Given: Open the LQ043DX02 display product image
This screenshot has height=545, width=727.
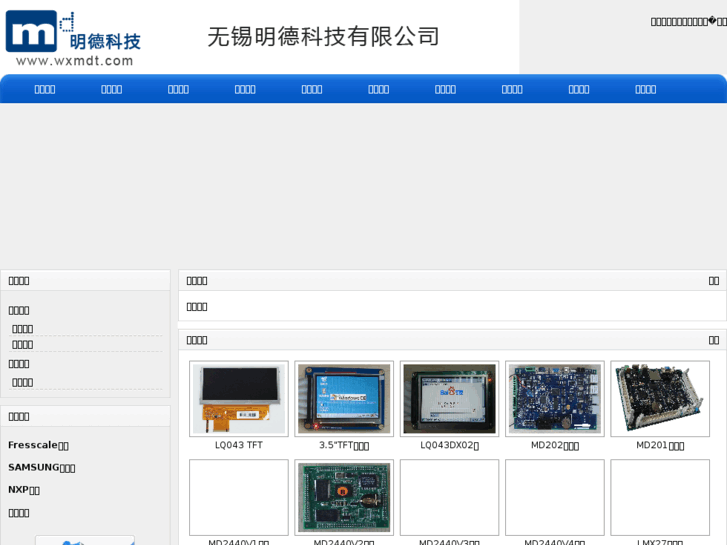Looking at the screenshot, I should tap(449, 399).
